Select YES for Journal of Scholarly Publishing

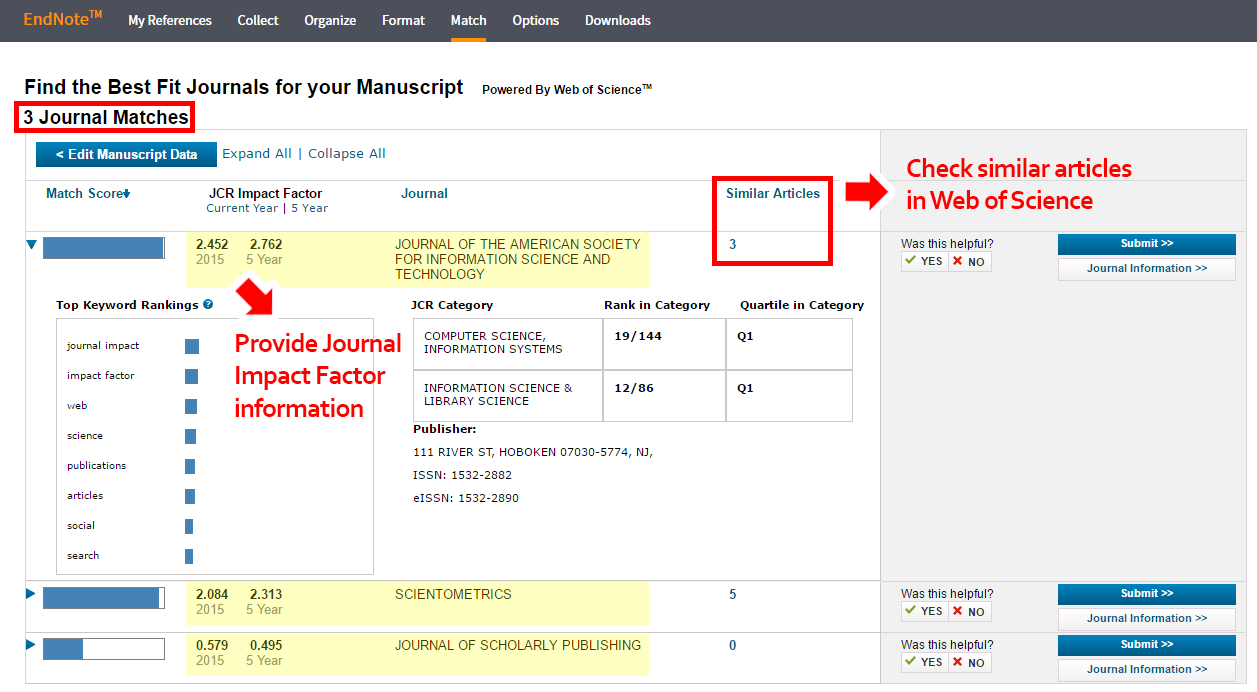coord(924,662)
